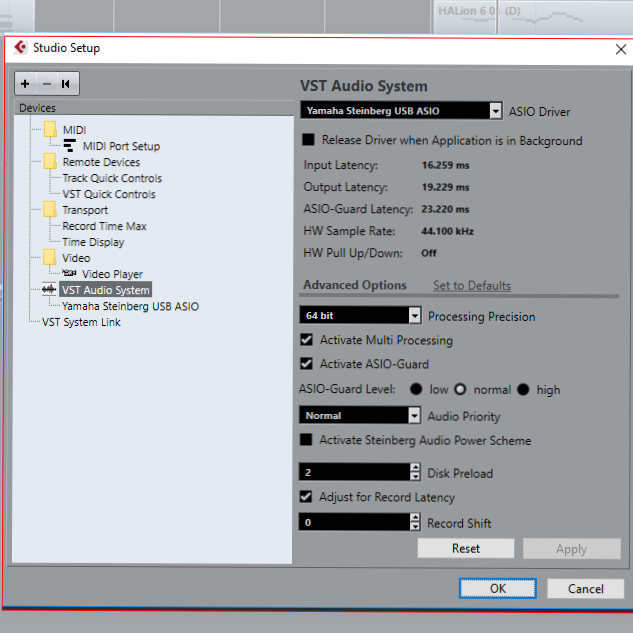This screenshot has width=633, height=633.
Task: Click the Output Latency value 19.229 ms
Action: pos(446,187)
